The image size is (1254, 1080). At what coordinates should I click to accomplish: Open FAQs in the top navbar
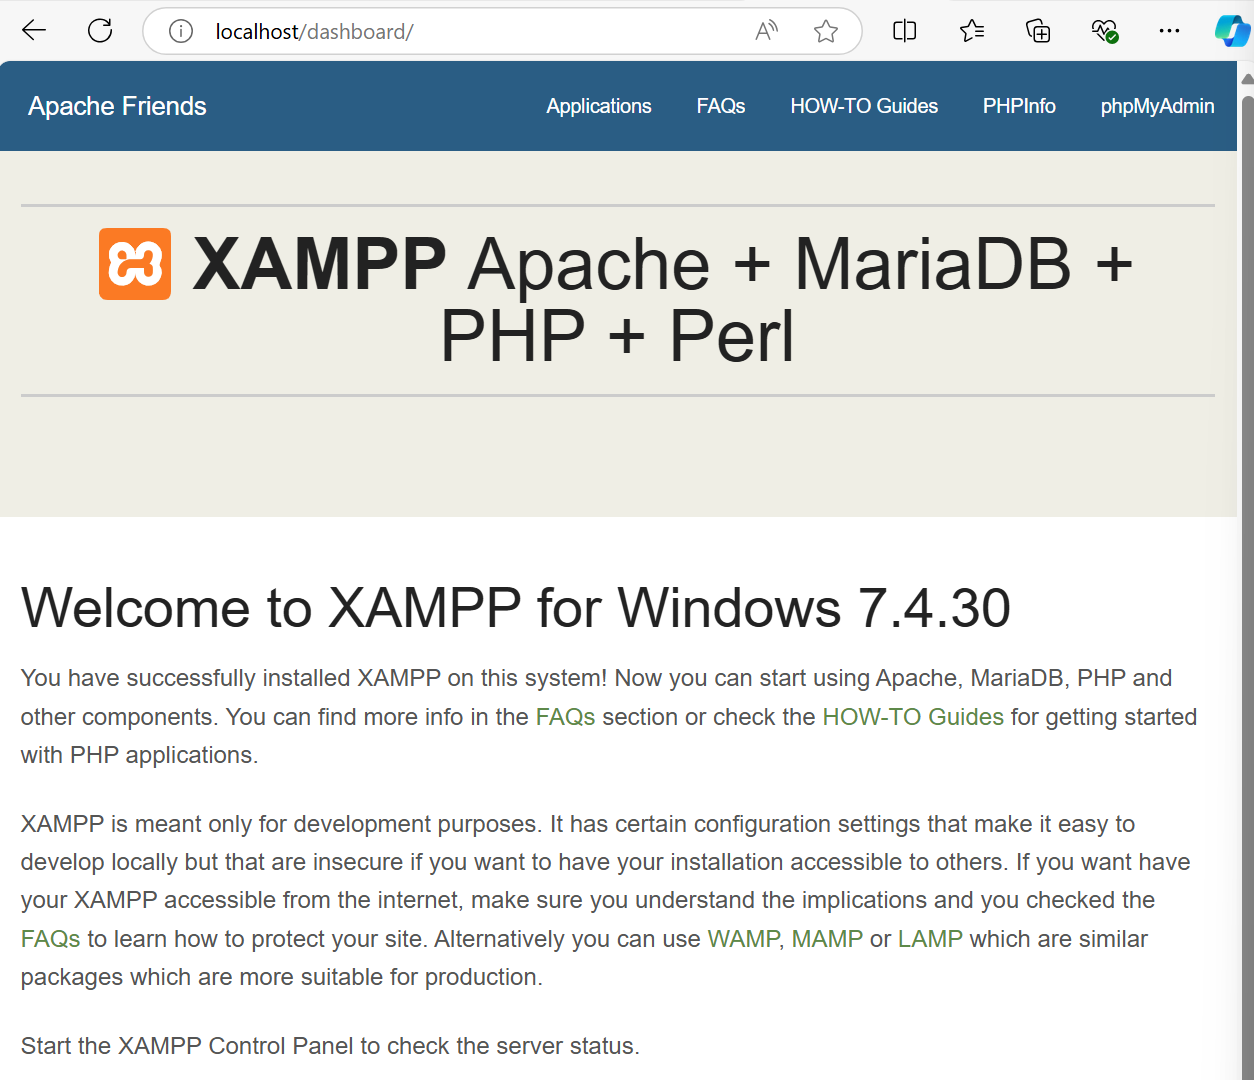[721, 106]
